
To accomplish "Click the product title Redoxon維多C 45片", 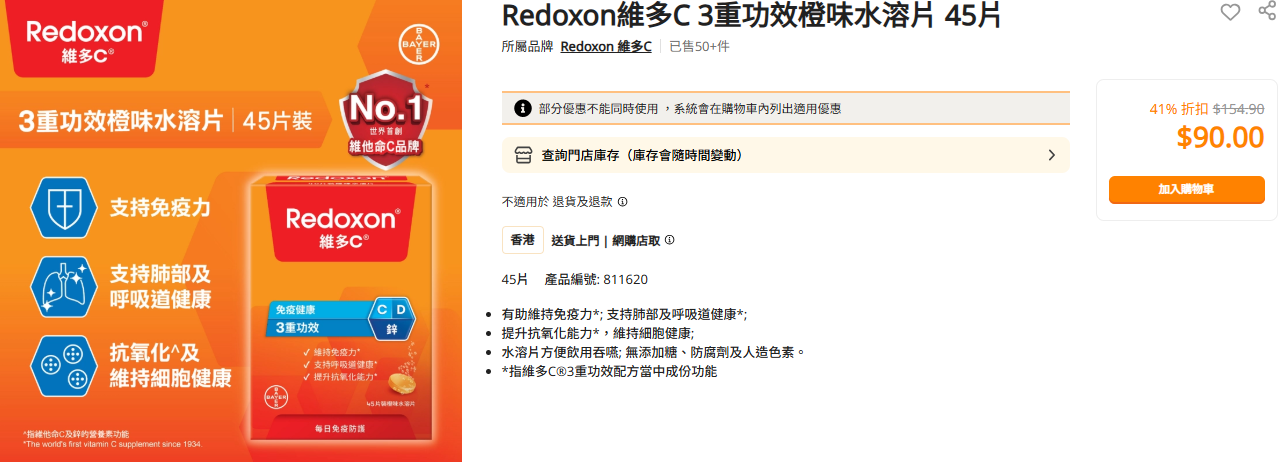I will coord(751,15).
